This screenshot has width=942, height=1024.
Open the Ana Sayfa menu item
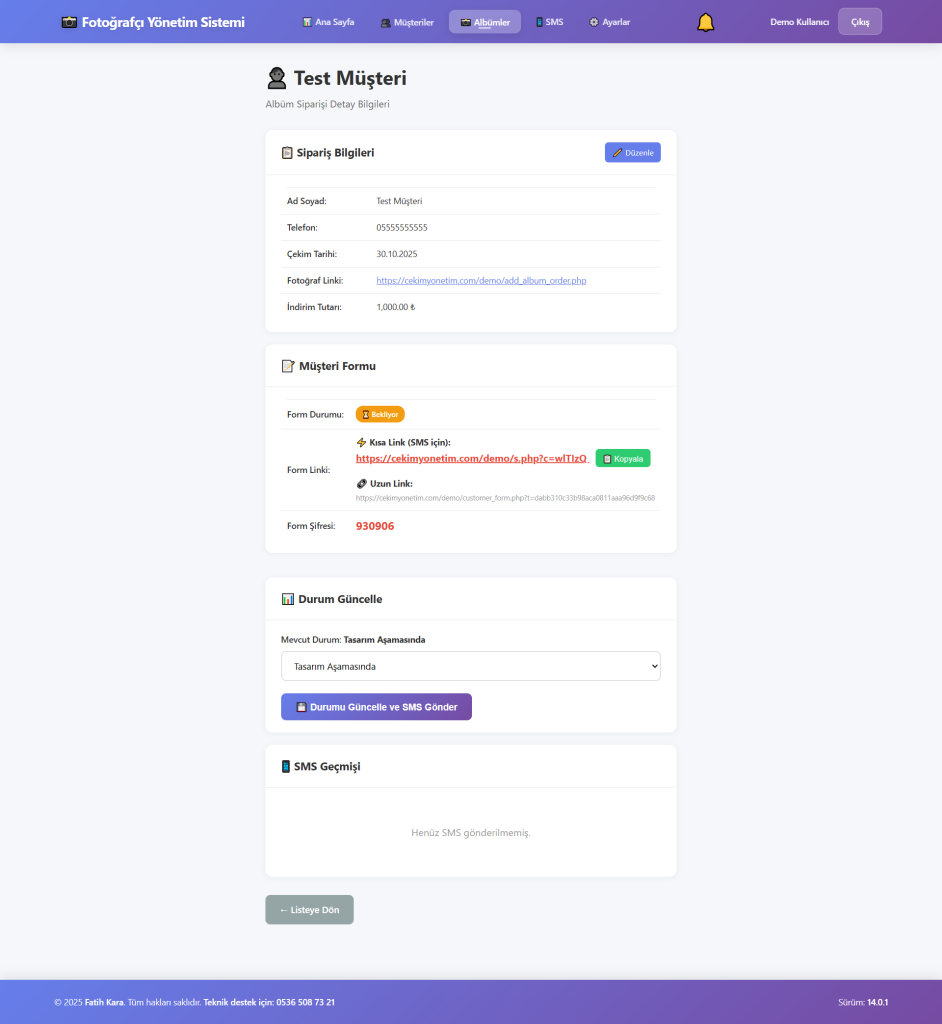tap(328, 22)
